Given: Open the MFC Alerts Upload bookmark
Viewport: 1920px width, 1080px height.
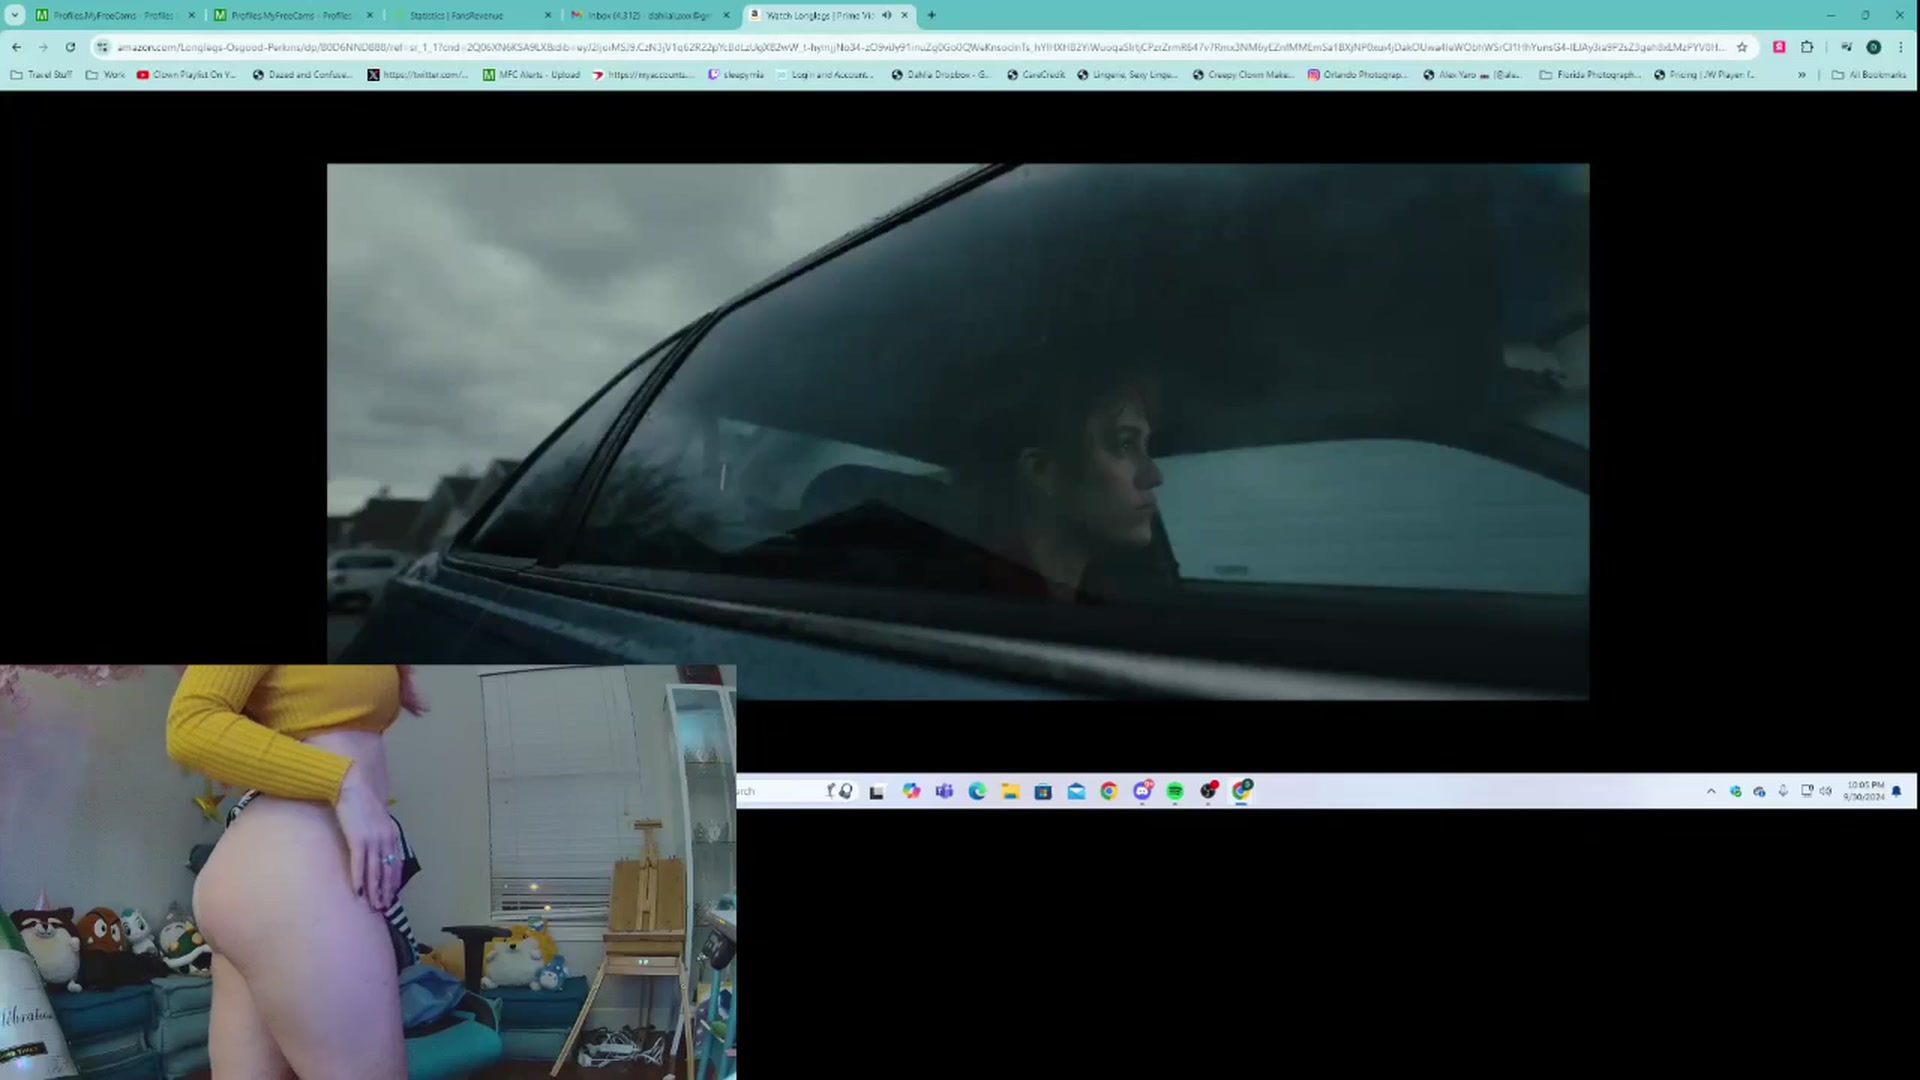Looking at the screenshot, I should pyautogui.click(x=531, y=75).
